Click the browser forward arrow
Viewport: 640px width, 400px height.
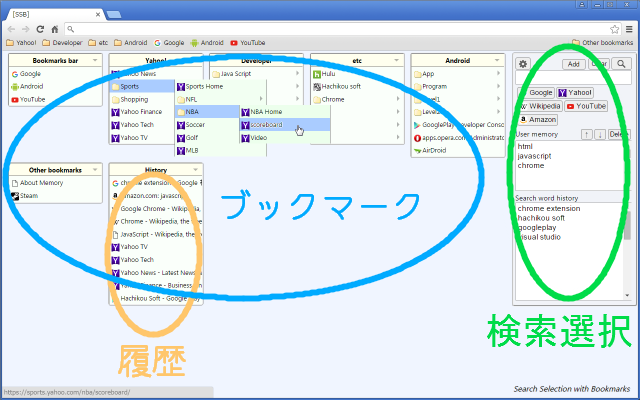[x=25, y=29]
